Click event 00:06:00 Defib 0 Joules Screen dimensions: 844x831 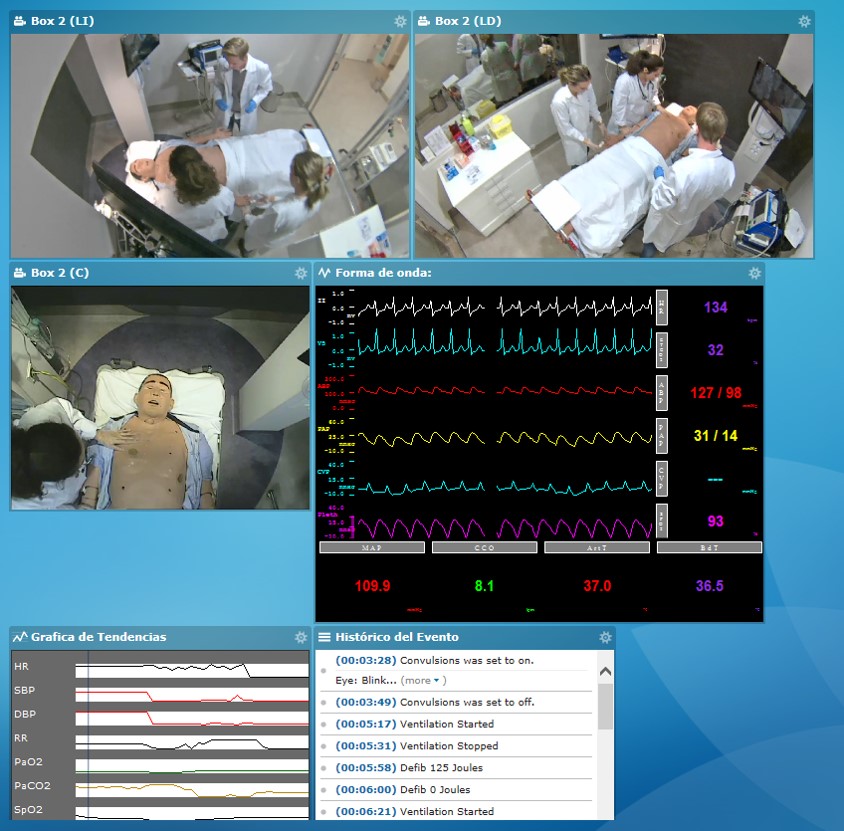403,790
